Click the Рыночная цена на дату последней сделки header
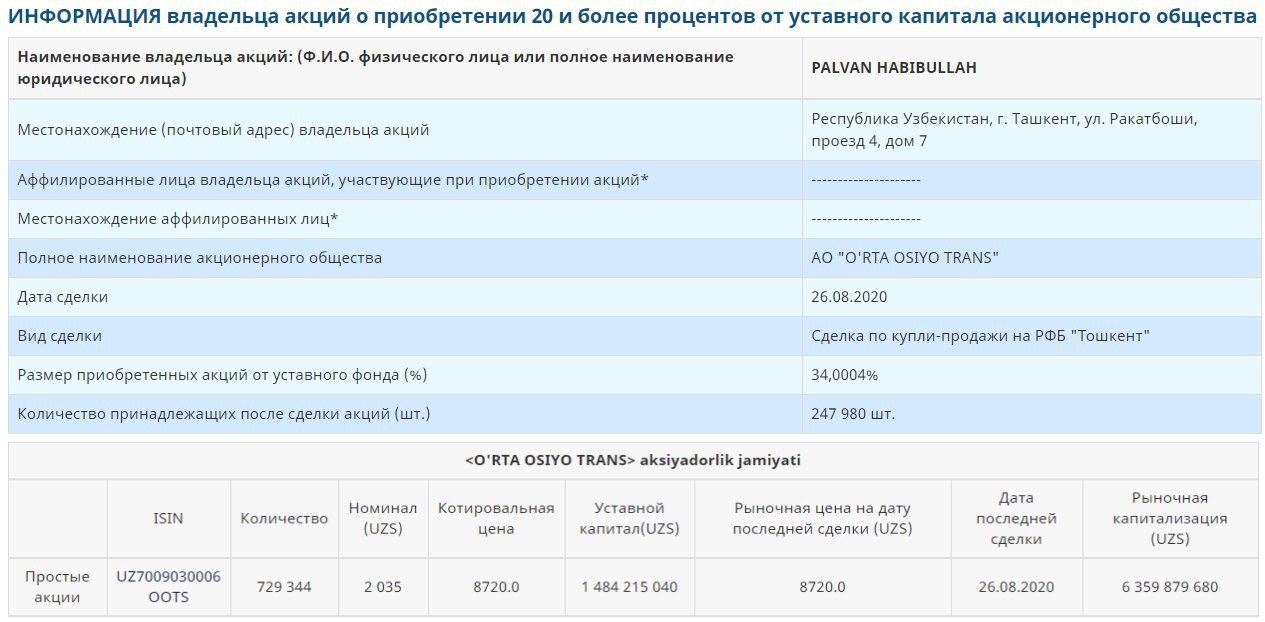Viewport: 1265px width, 622px height. 822,518
